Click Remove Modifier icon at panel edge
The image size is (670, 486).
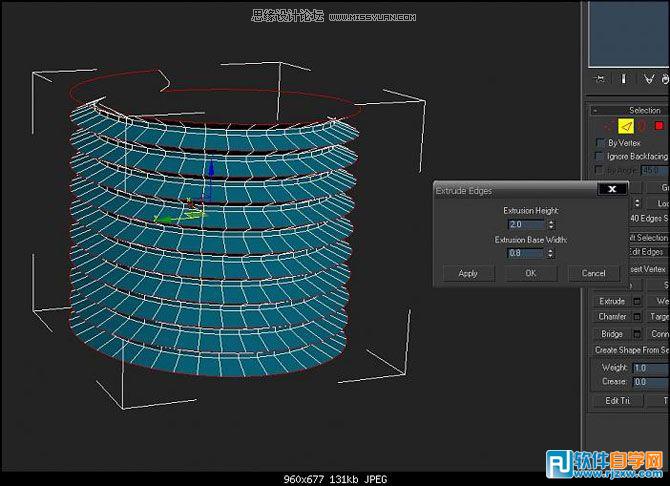click(x=666, y=79)
